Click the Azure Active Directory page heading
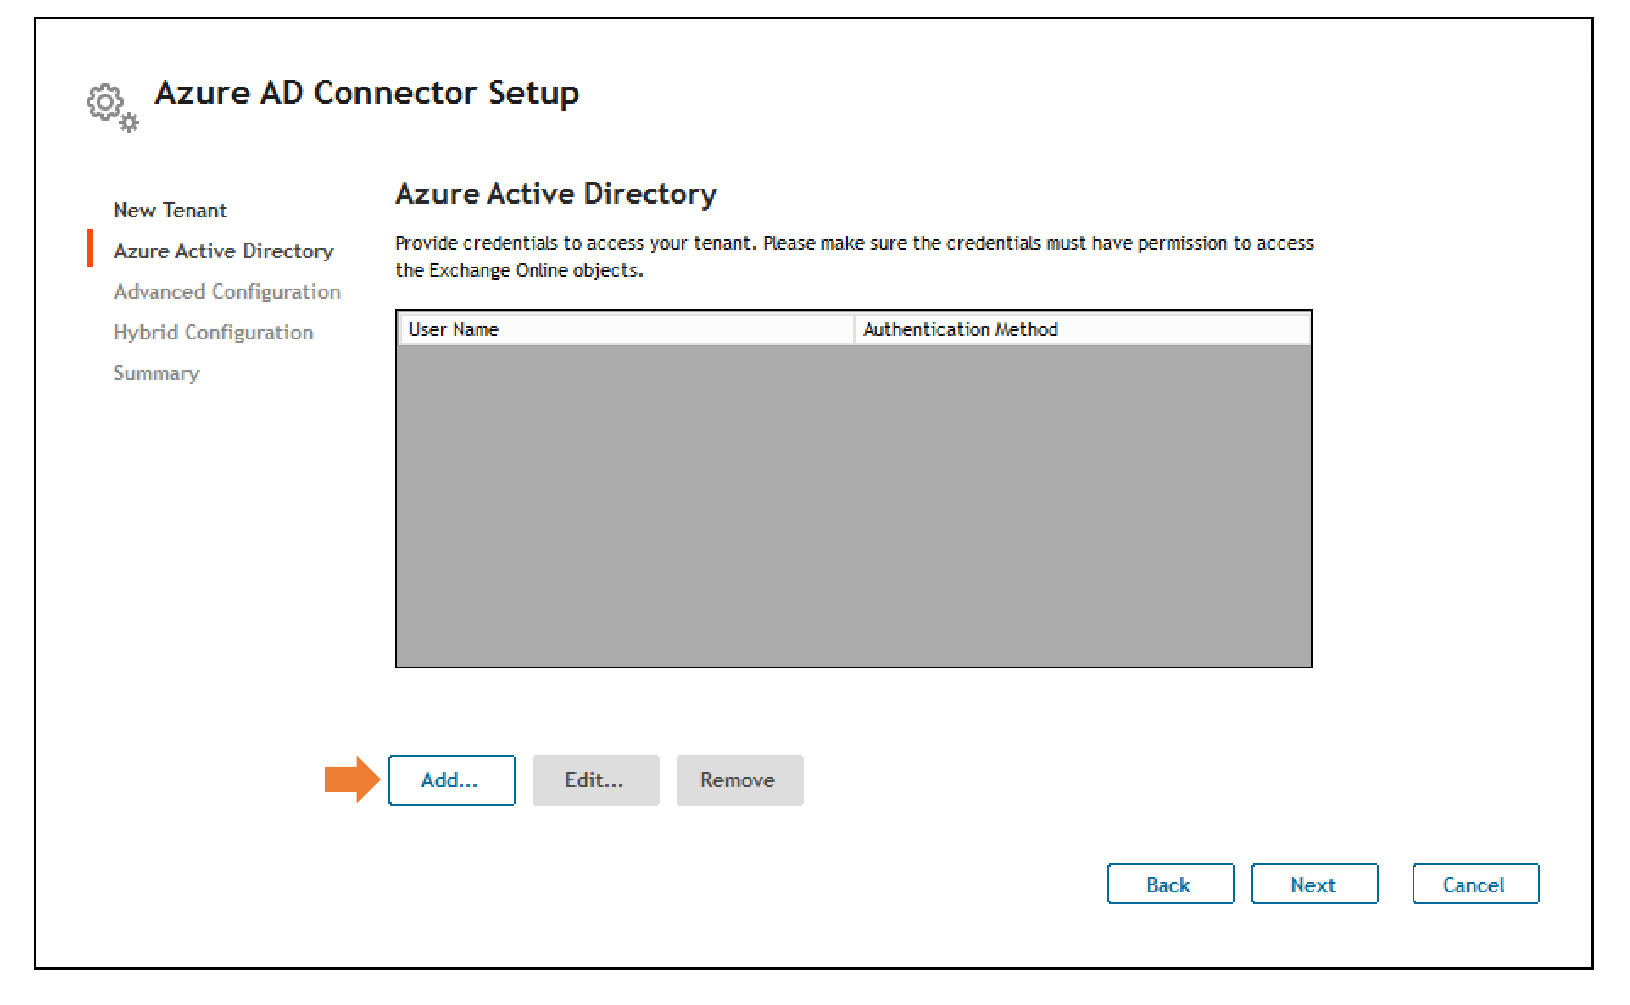1630x1005 pixels. 556,193
